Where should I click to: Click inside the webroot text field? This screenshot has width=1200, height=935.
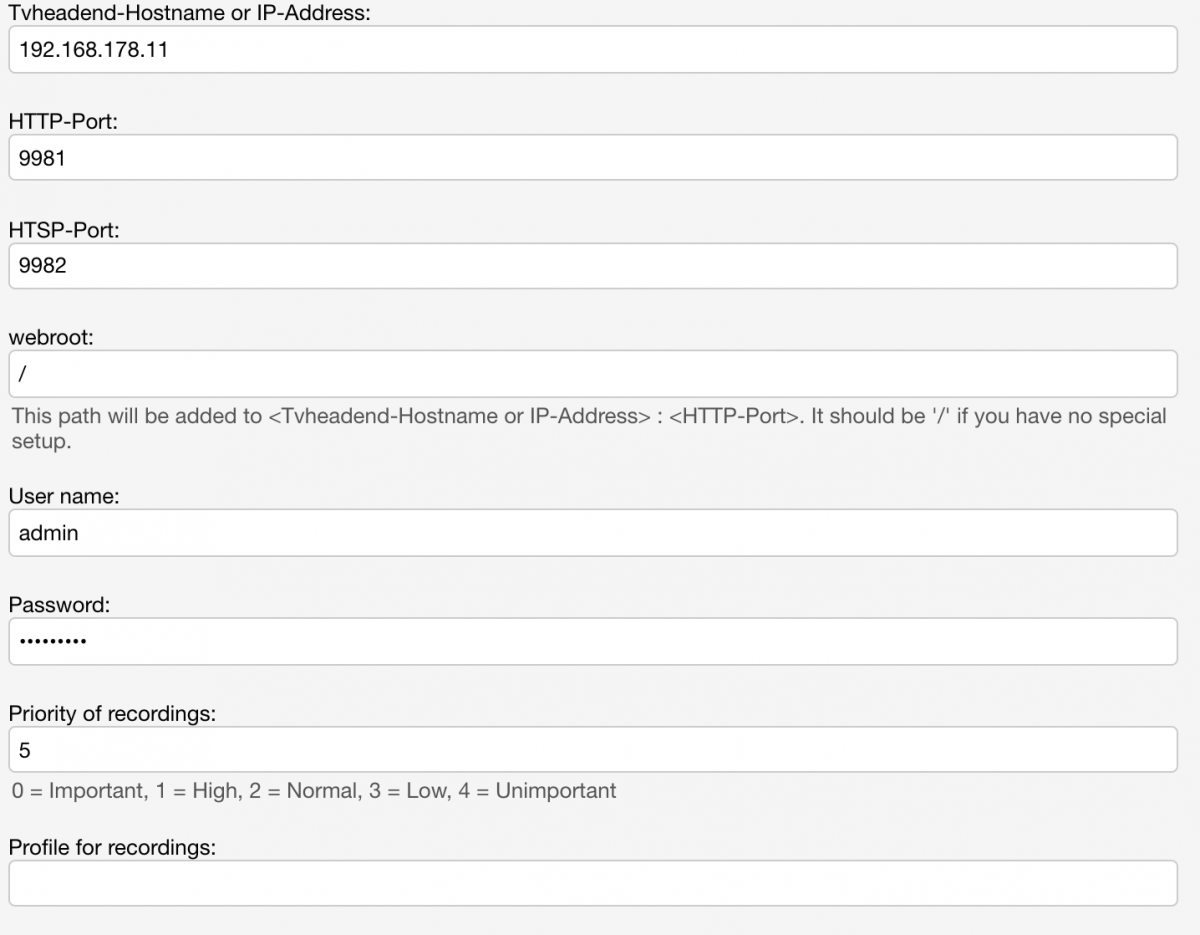coord(592,373)
